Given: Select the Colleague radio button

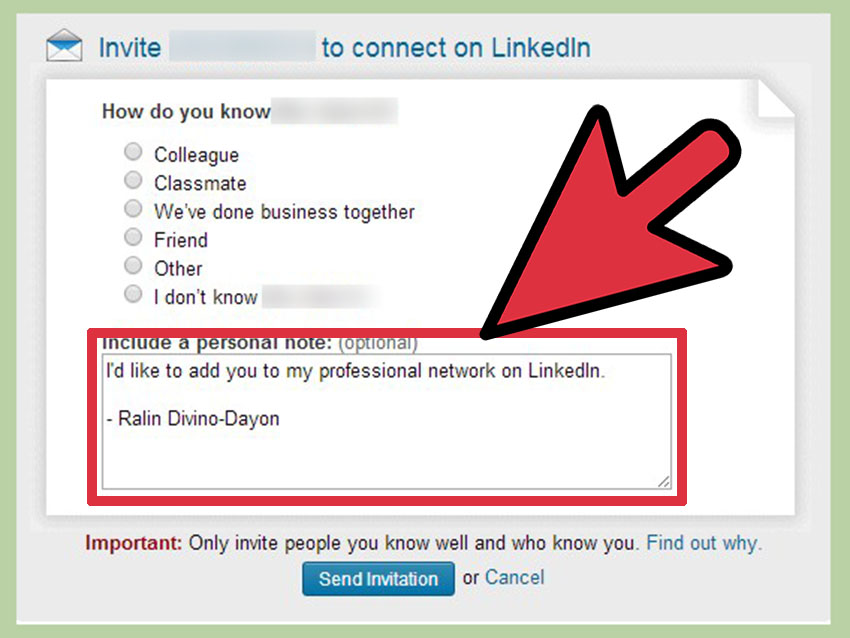Looking at the screenshot, I should 133,153.
